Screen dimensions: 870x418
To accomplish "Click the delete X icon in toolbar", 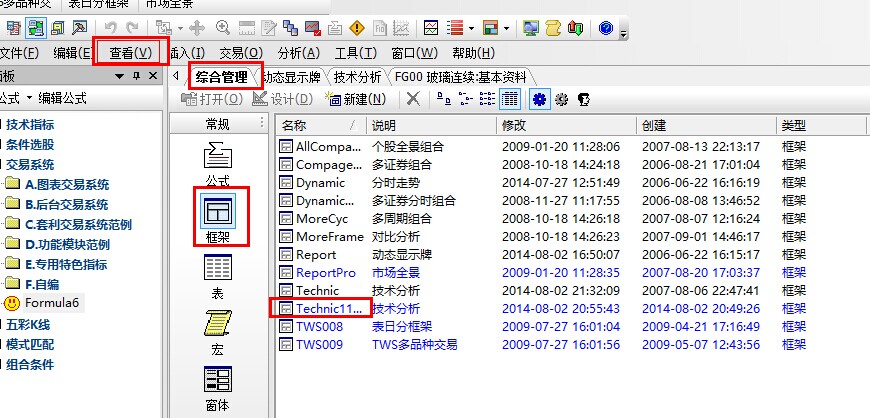I will click(412, 99).
